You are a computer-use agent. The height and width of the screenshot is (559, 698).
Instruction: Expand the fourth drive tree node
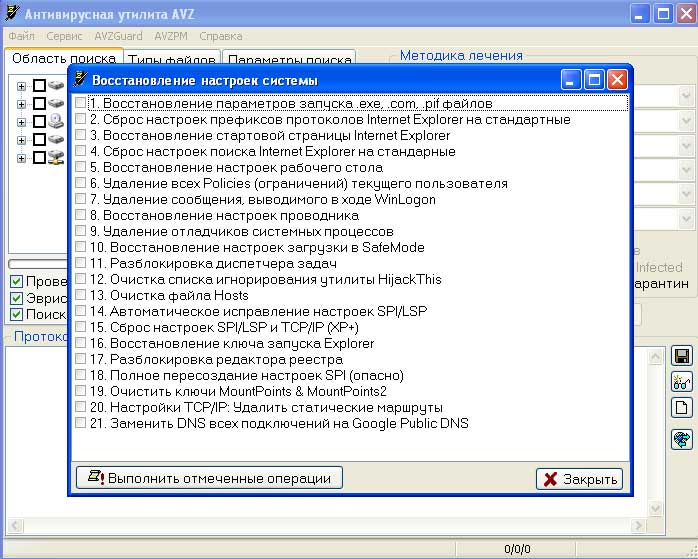click(x=21, y=140)
